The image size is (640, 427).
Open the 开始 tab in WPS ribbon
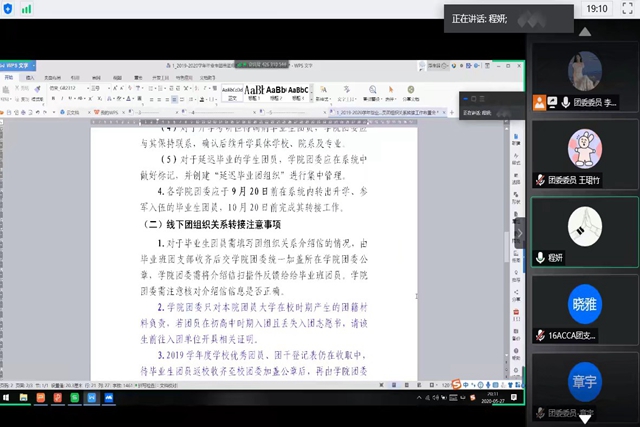(10, 76)
